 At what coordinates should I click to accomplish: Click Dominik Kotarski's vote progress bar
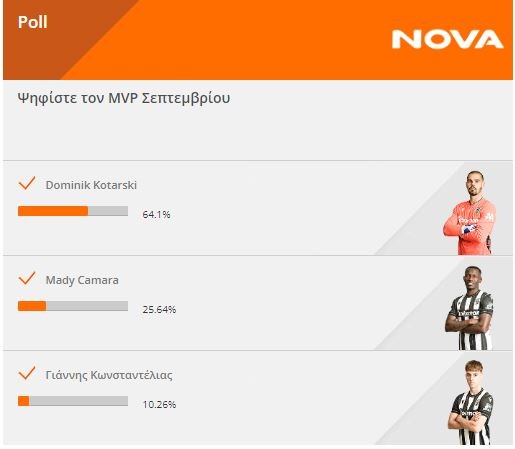click(x=73, y=211)
